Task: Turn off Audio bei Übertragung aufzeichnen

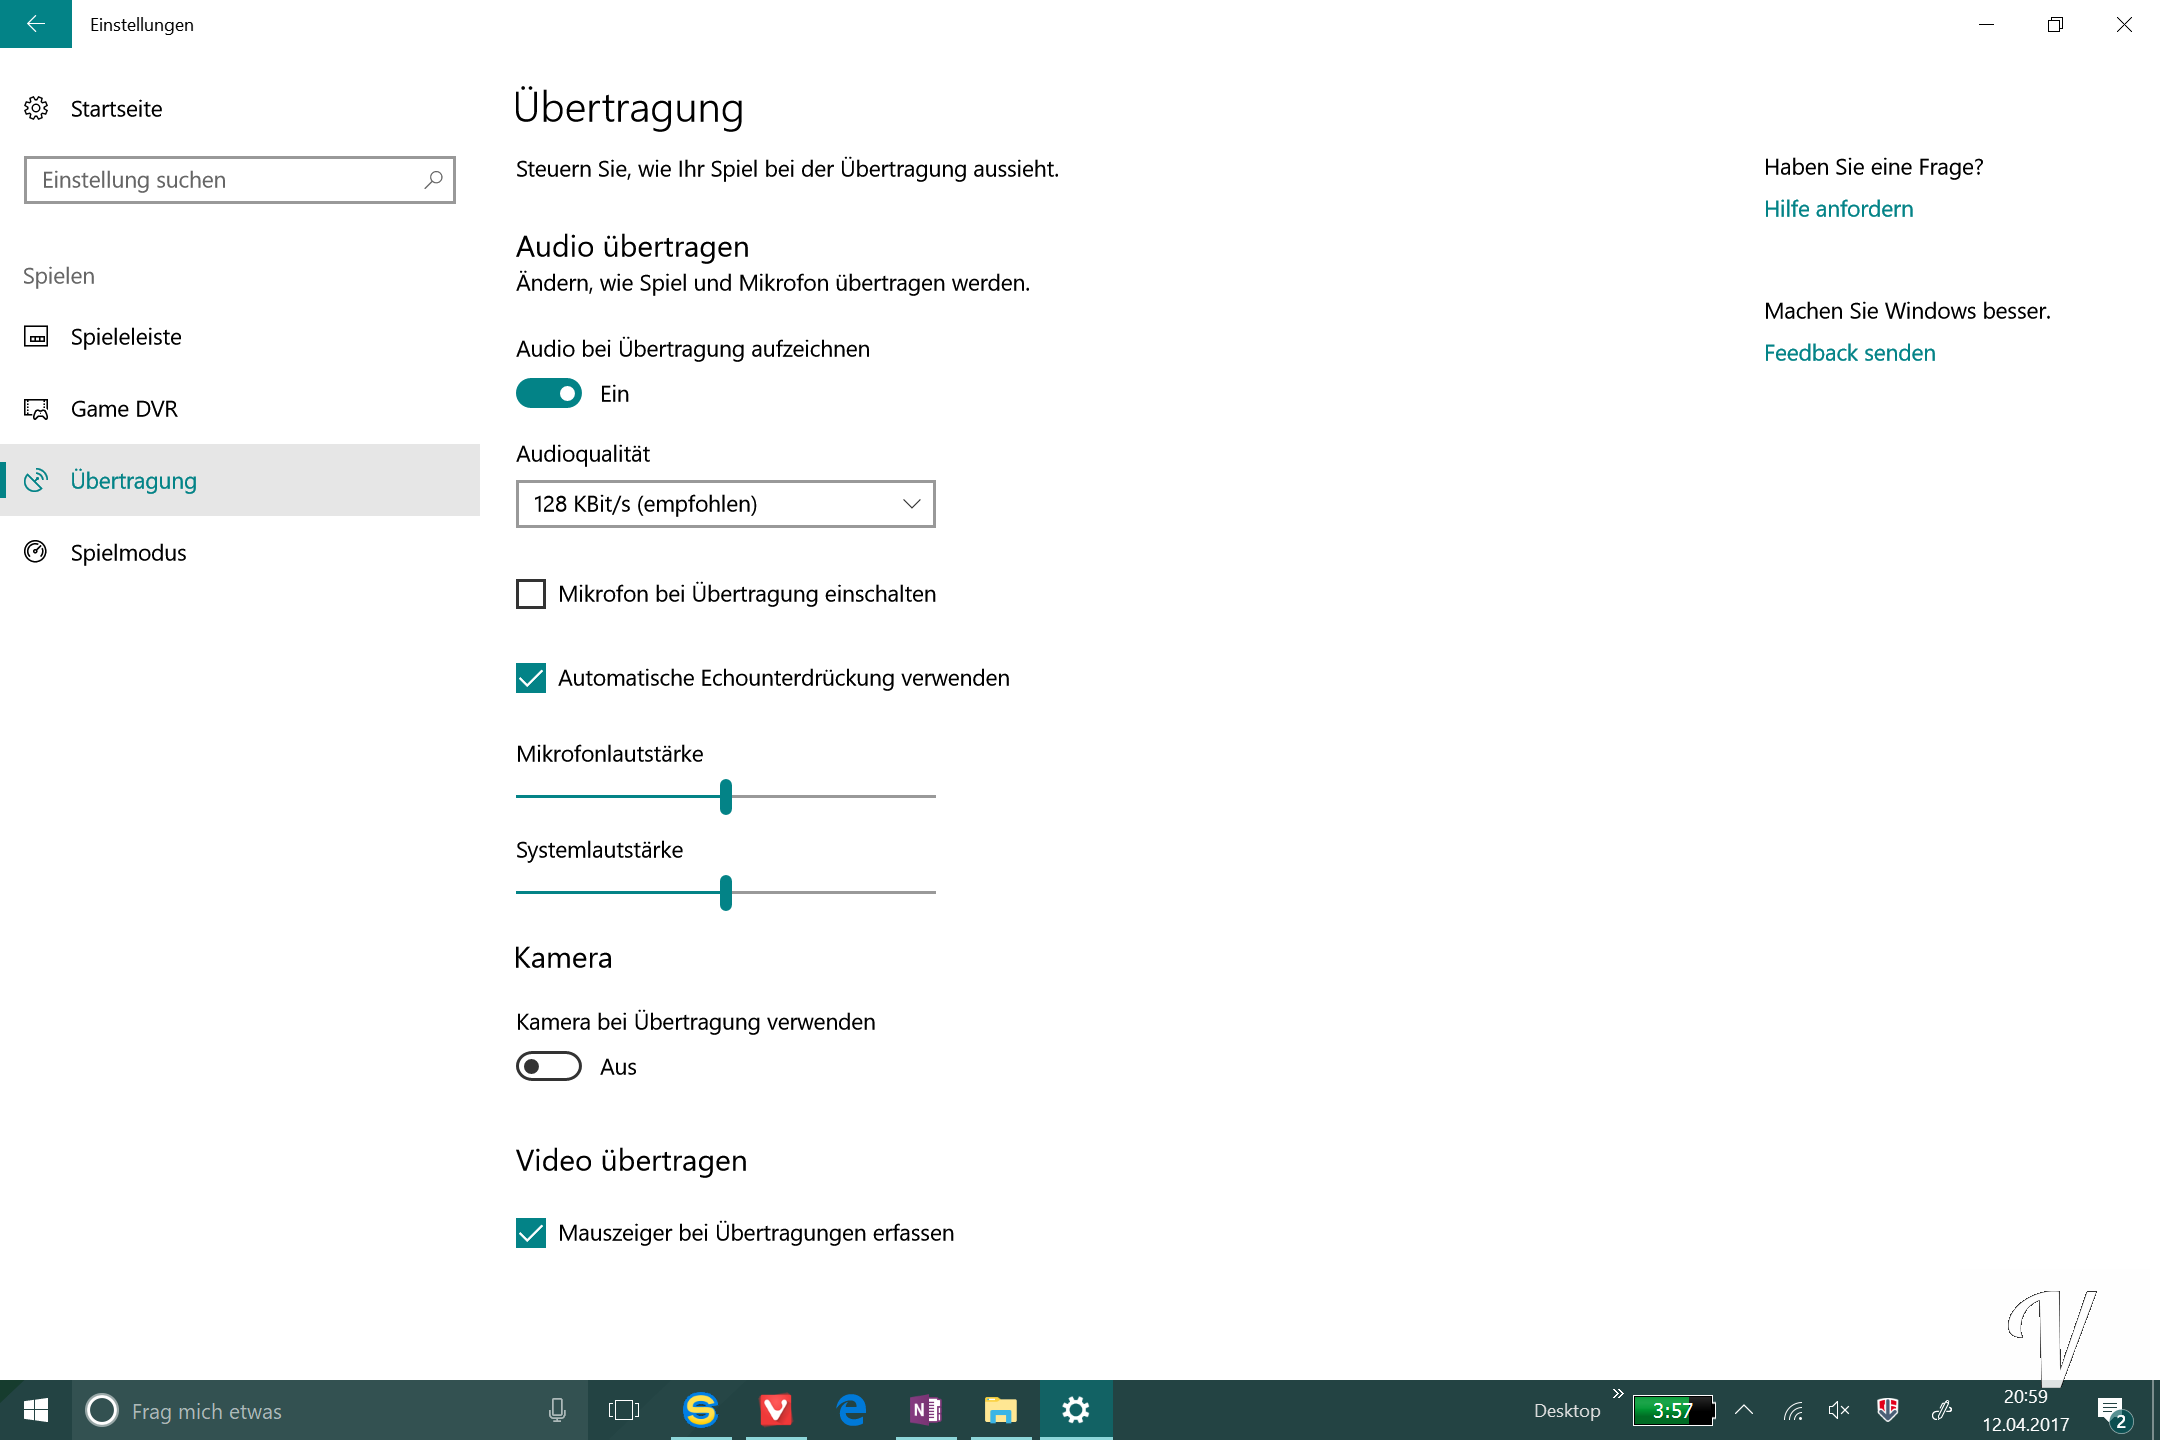Action: point(549,393)
